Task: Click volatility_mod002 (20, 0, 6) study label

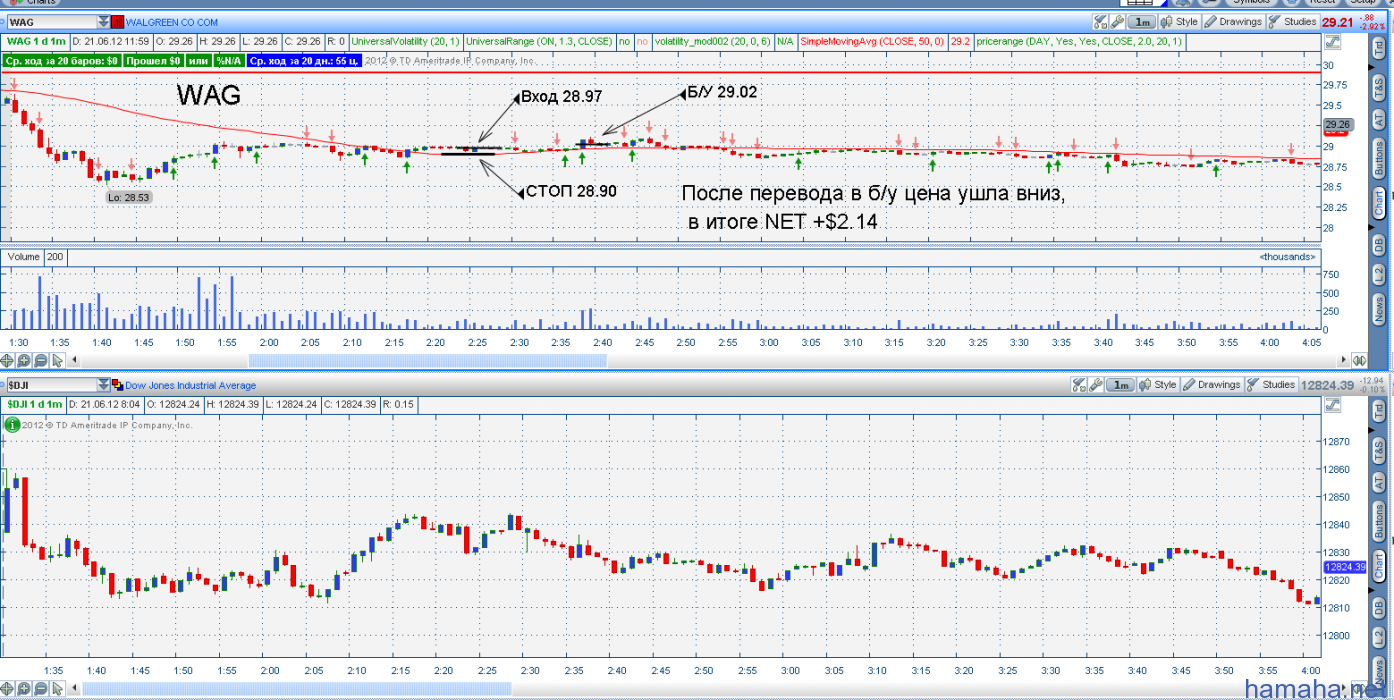Action: (x=713, y=42)
